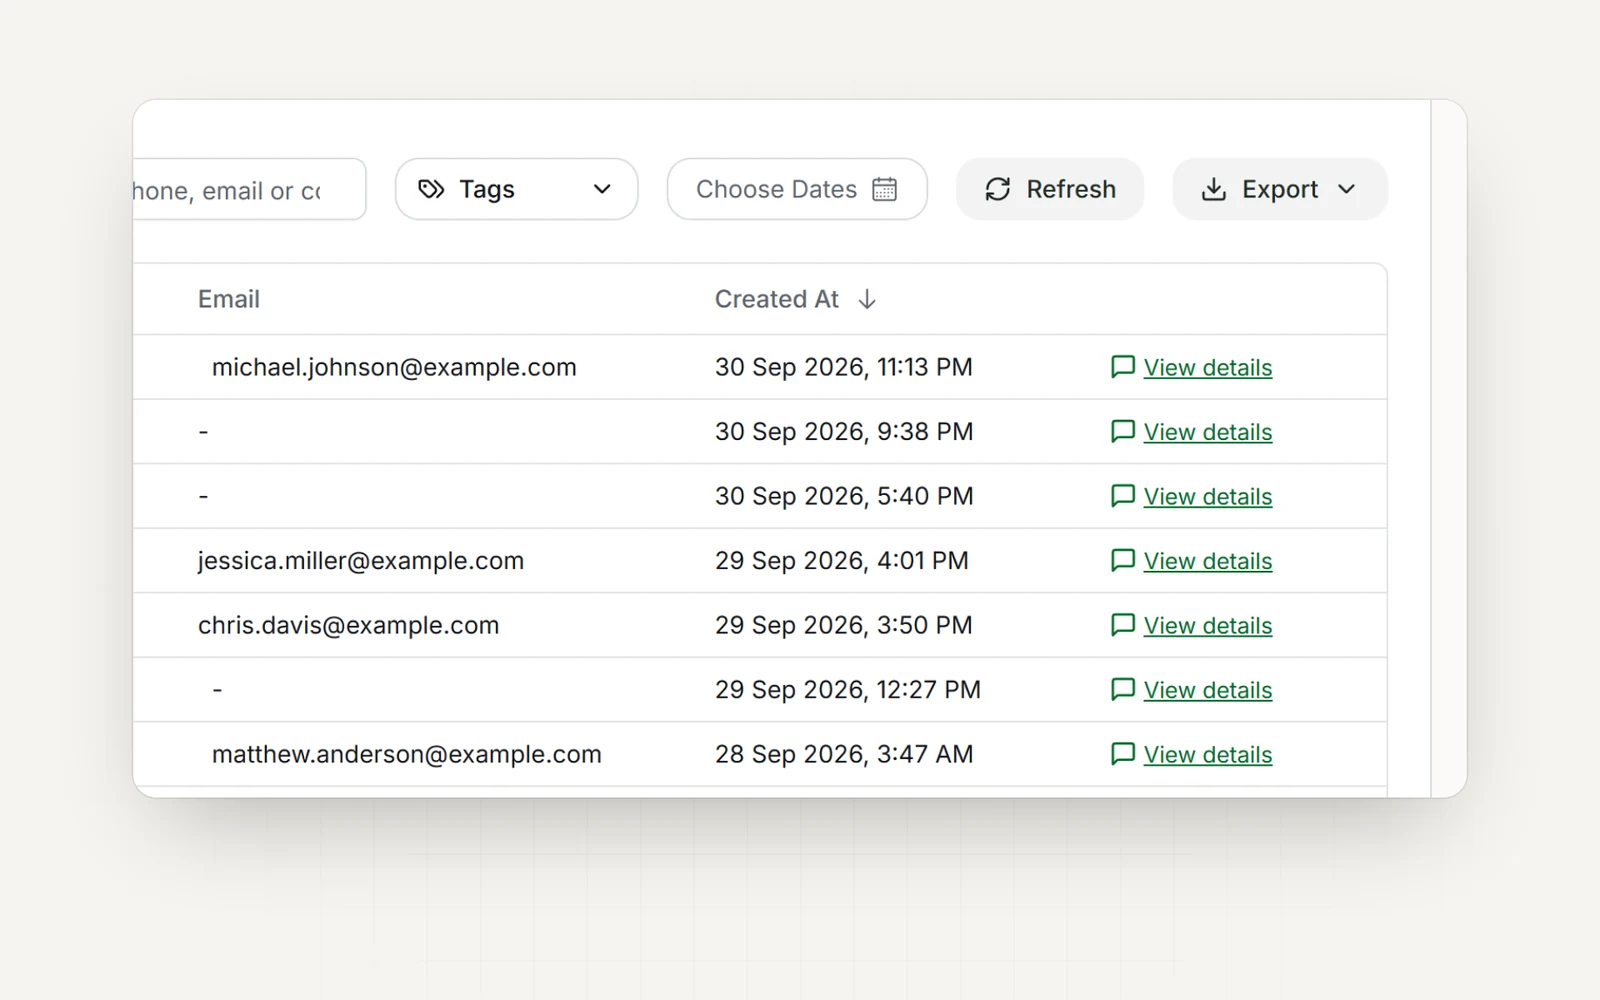1600x1000 pixels.
Task: Click the 28 Sep 2026, 3:47 AM date
Action: [x=844, y=754]
